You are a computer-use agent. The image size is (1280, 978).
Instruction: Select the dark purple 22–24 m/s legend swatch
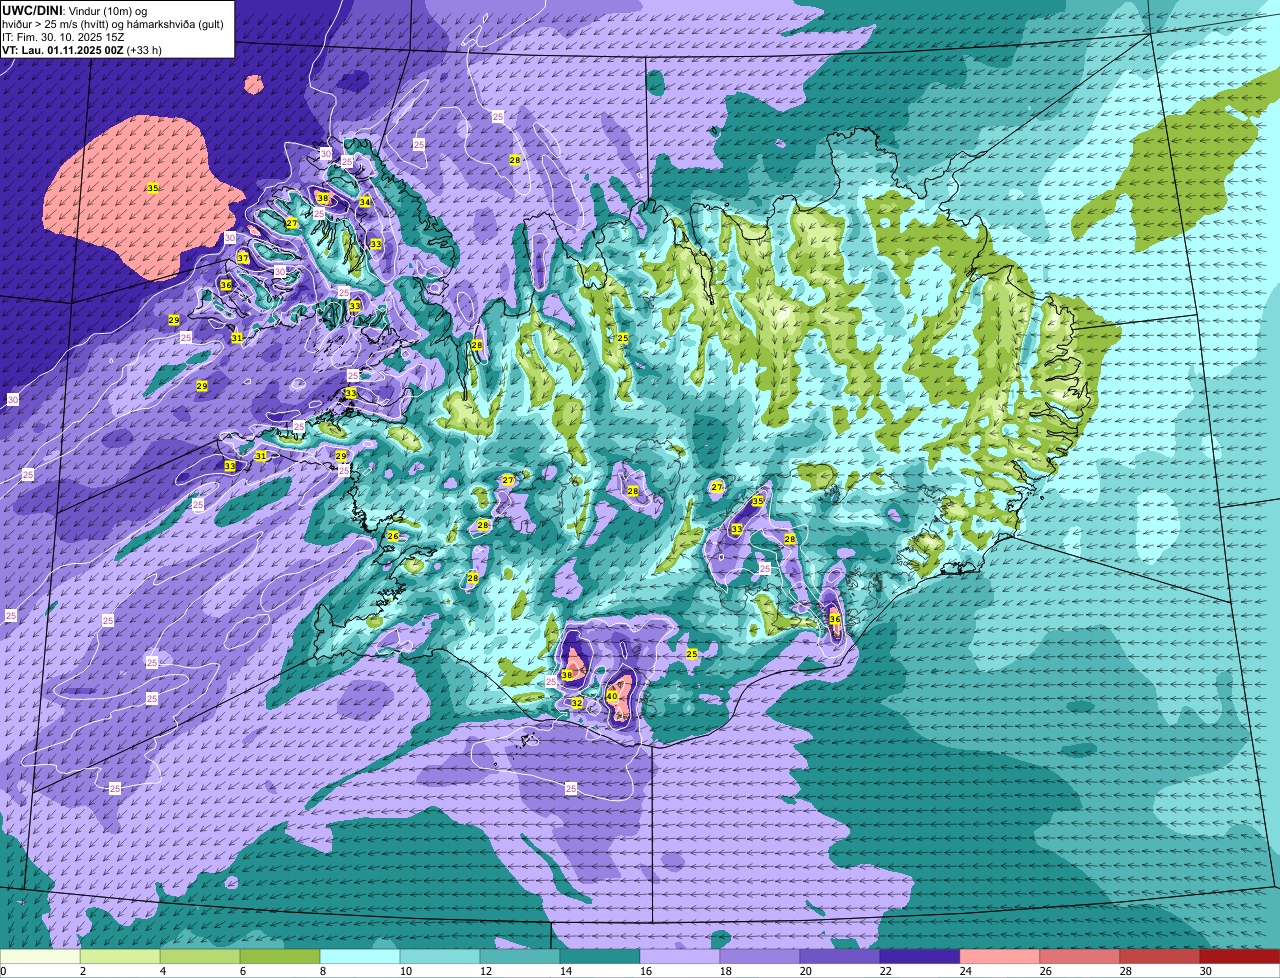coord(920,957)
